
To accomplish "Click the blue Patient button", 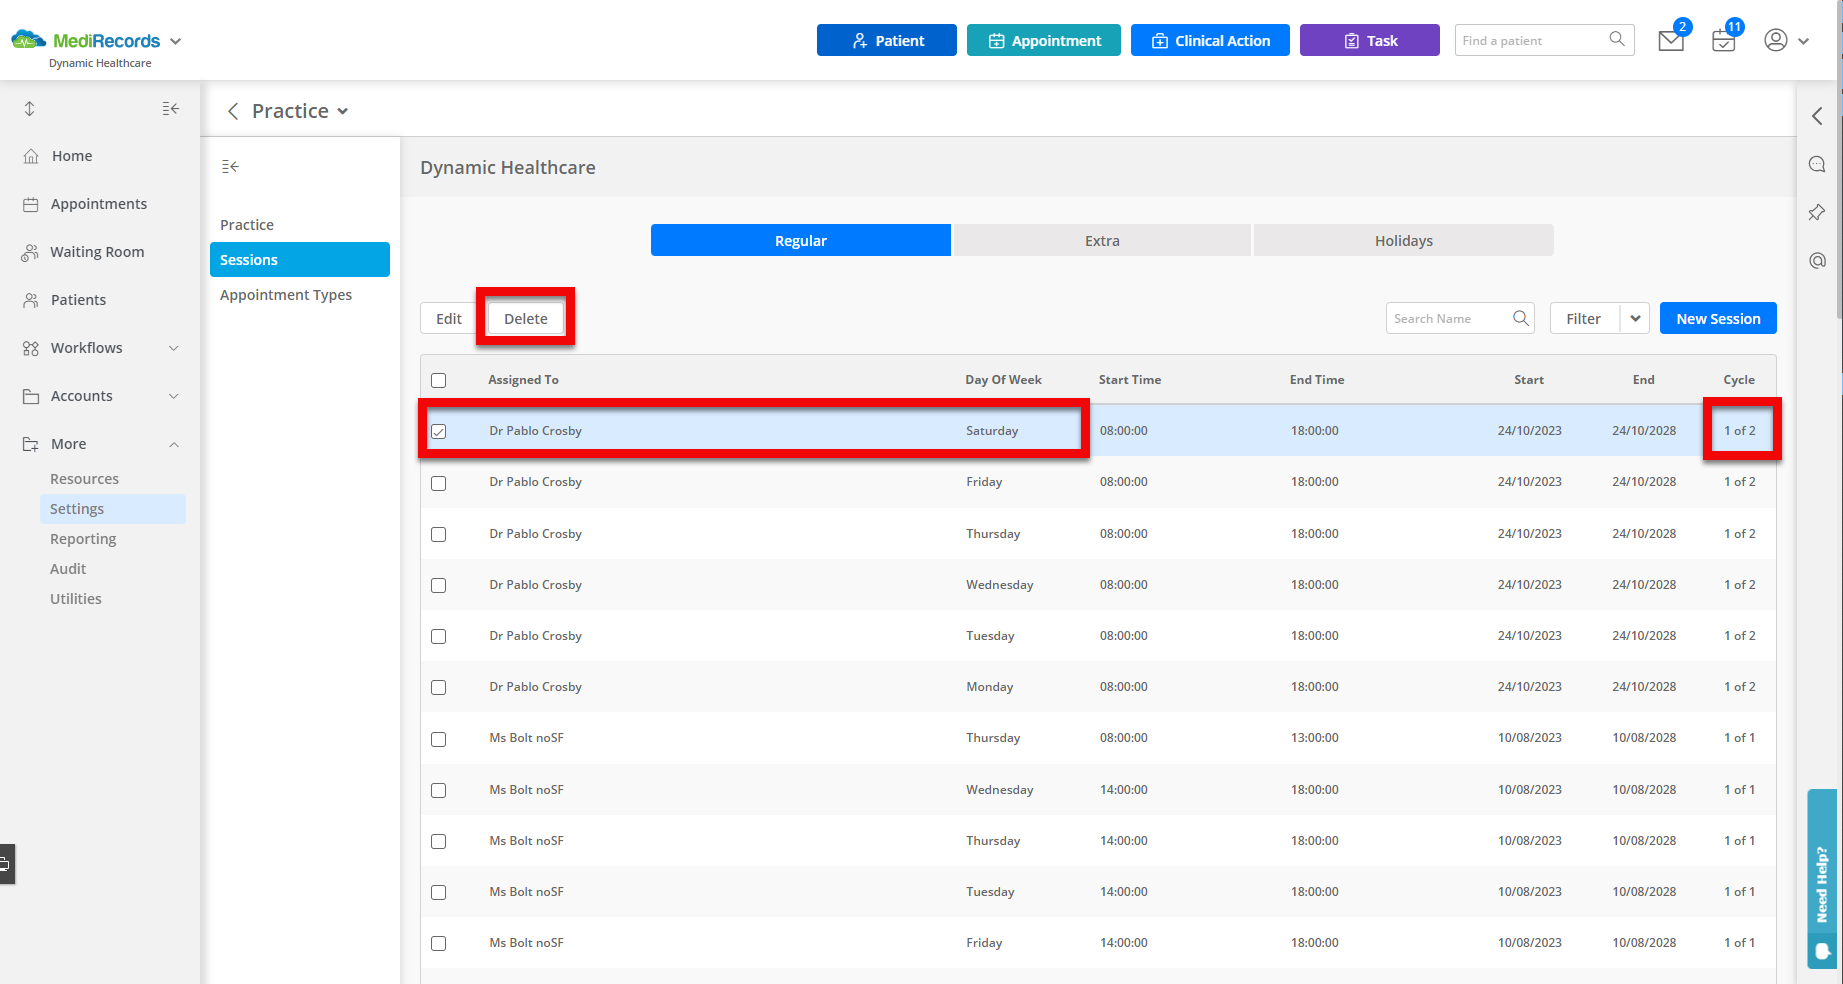I will (887, 40).
